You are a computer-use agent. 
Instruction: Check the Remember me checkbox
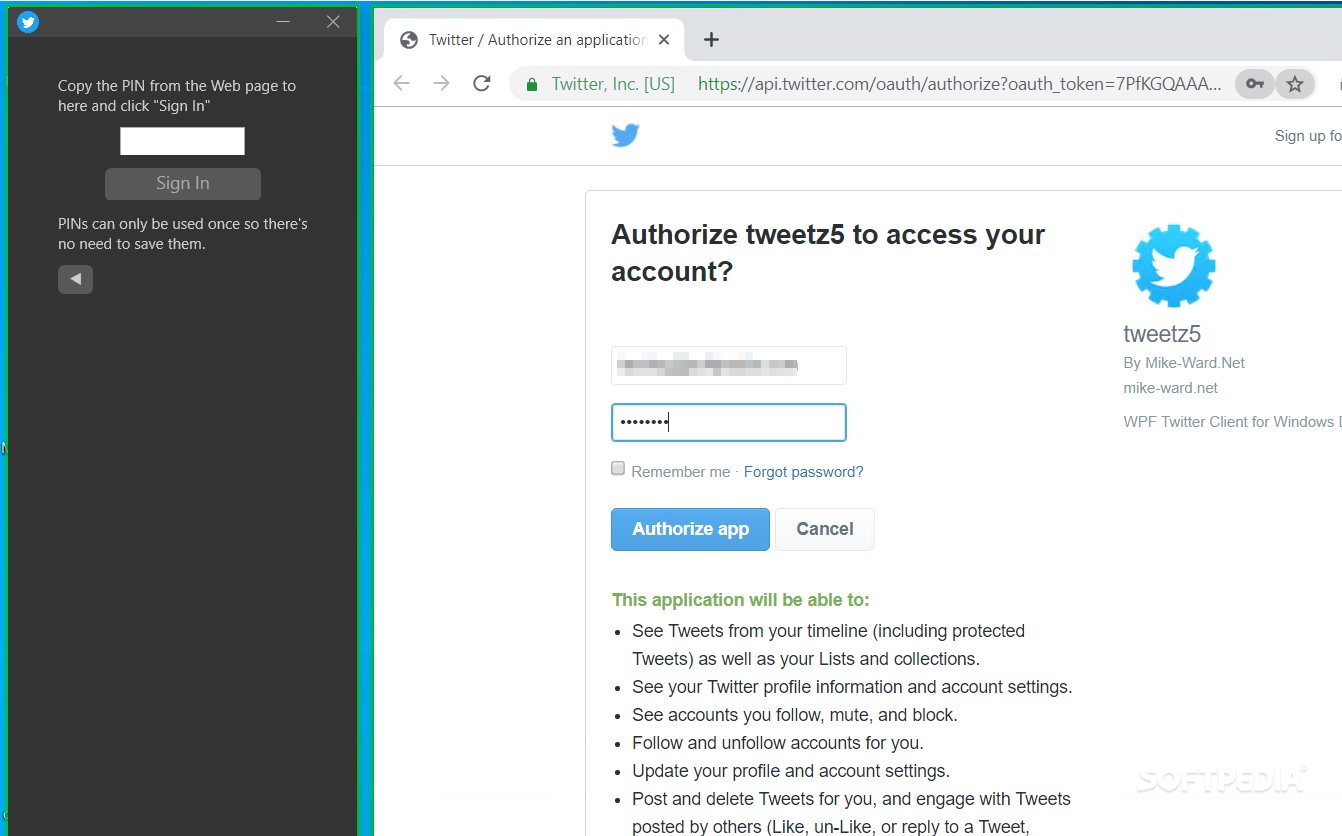[x=618, y=468]
